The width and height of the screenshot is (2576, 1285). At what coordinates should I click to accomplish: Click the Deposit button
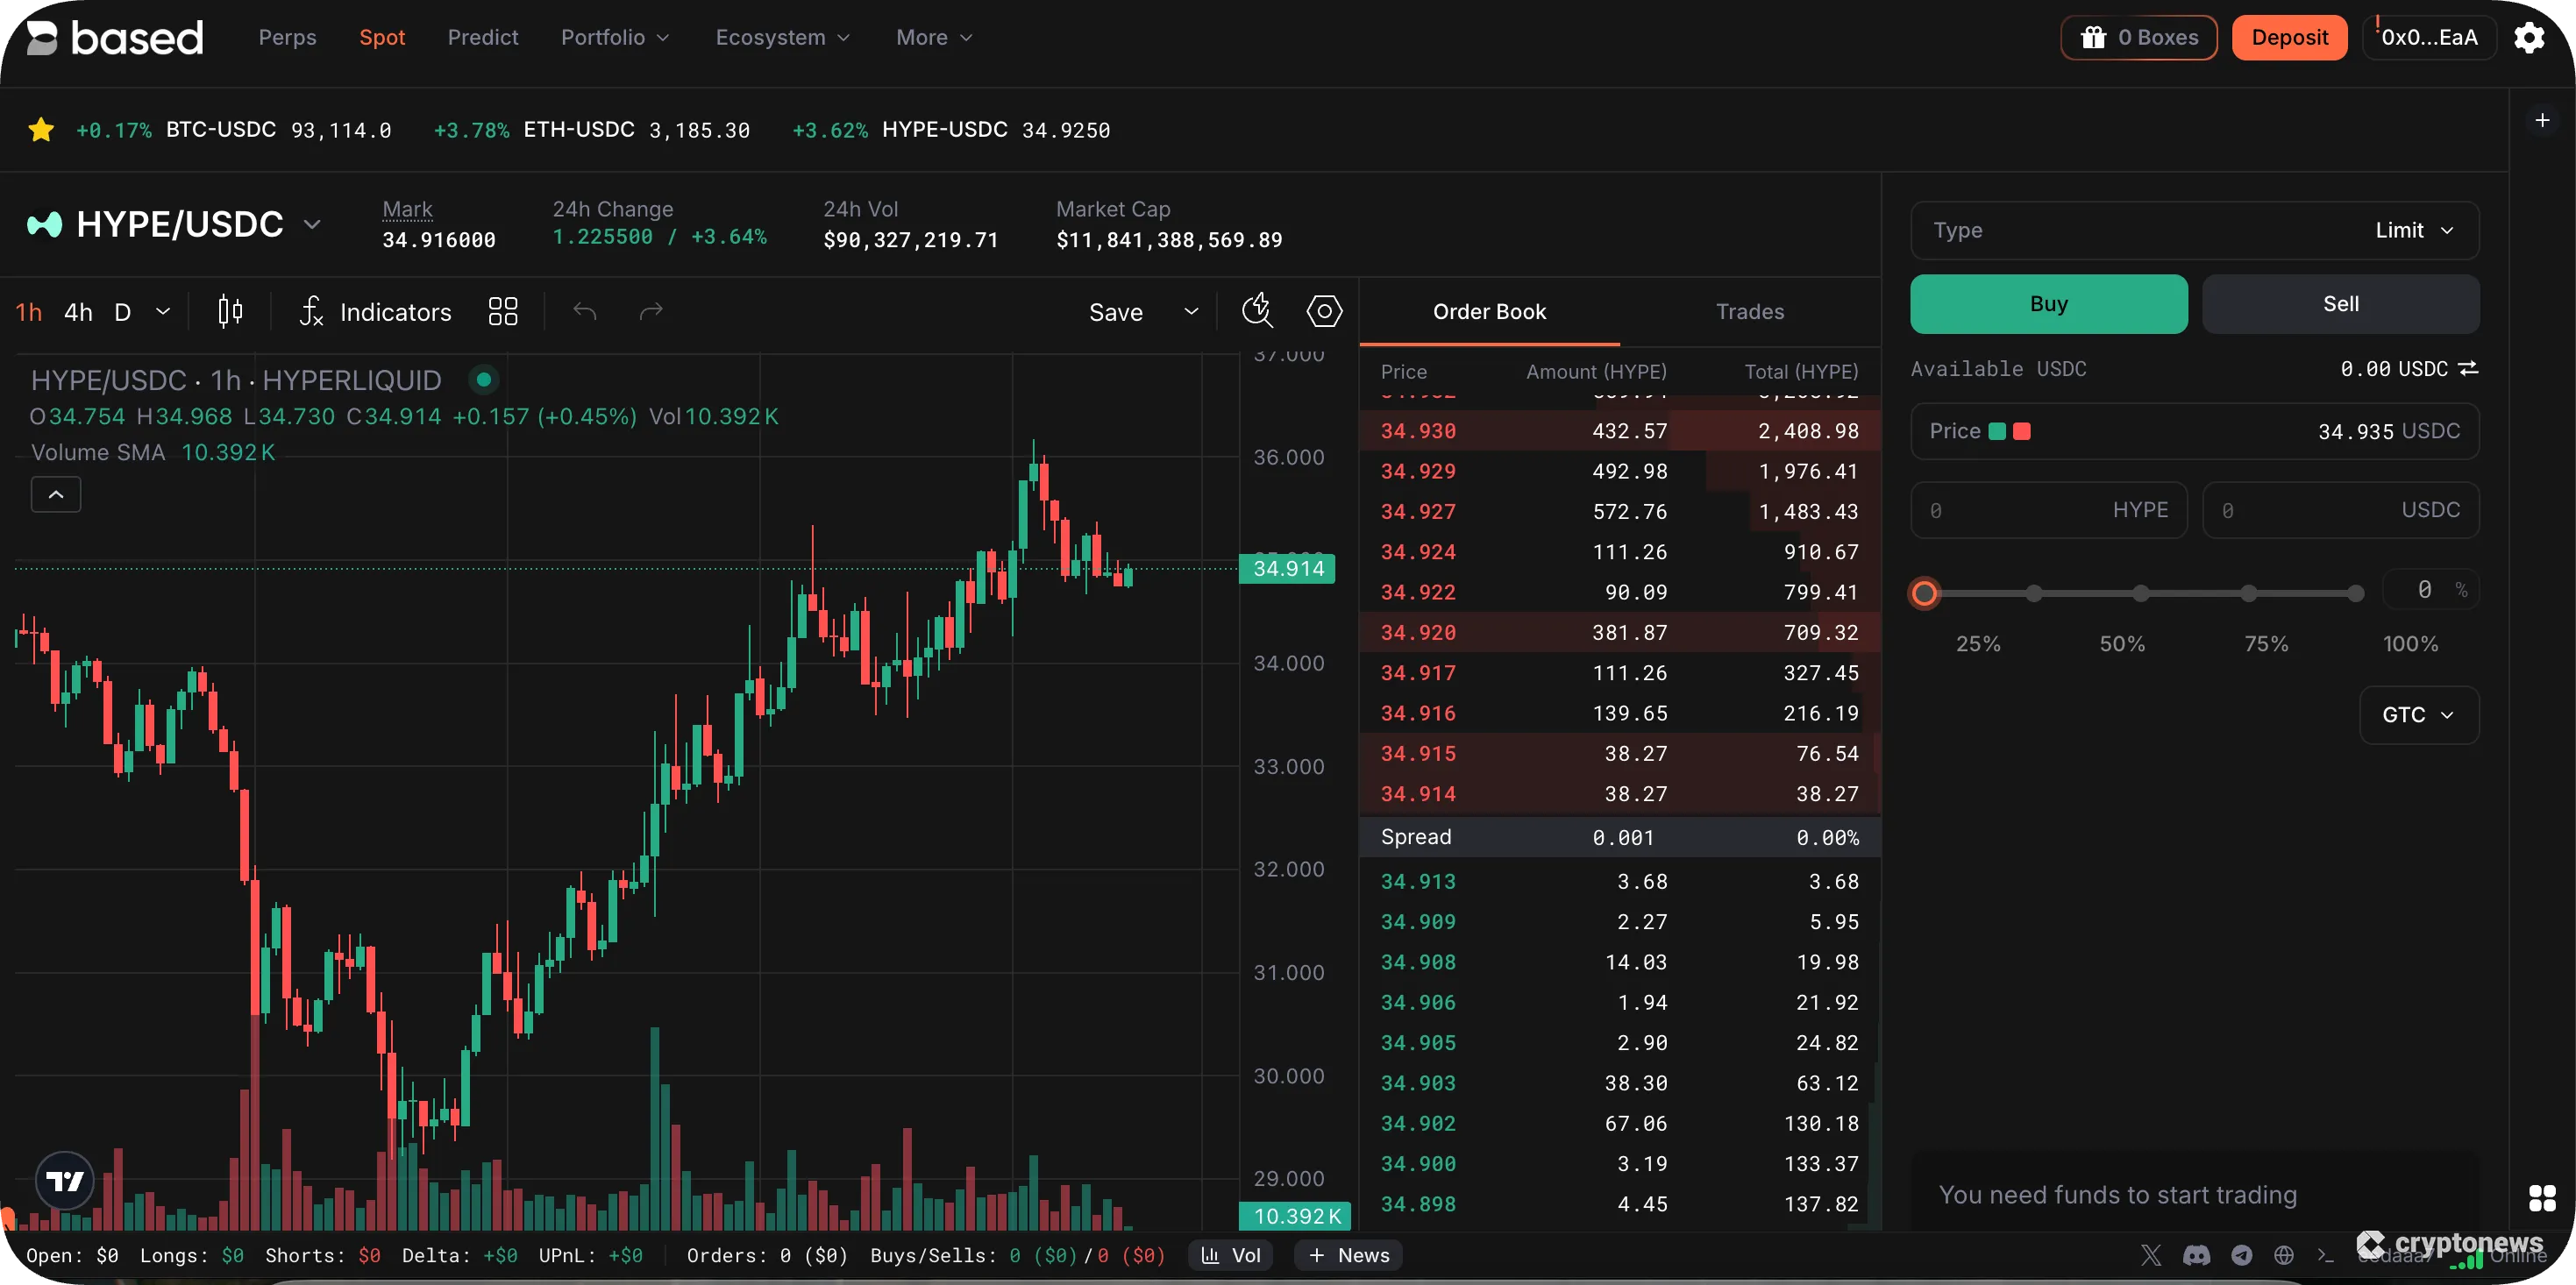2289,37
